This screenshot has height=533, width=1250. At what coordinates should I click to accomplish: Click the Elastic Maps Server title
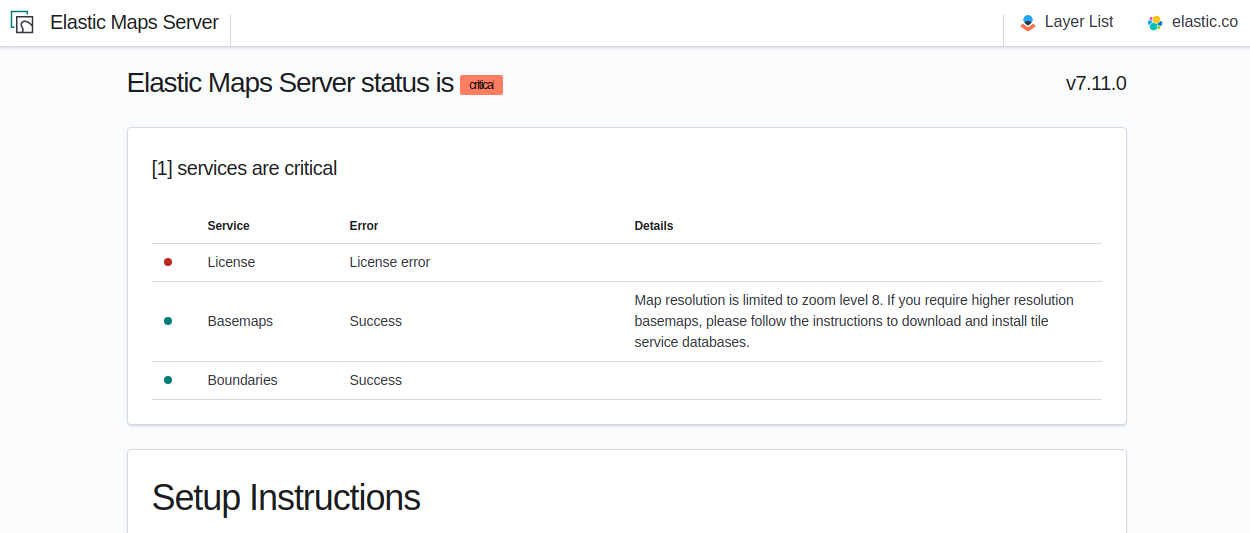pyautogui.click(x=134, y=22)
